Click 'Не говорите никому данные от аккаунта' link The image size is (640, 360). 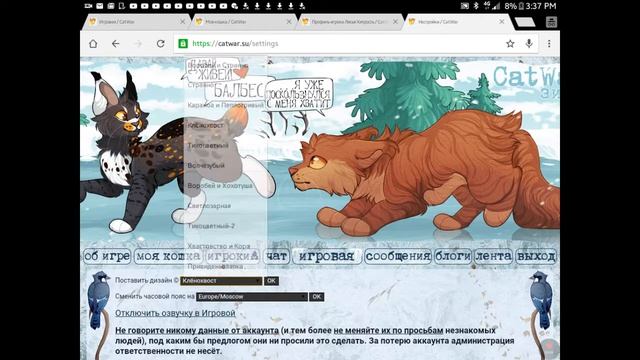pyautogui.click(x=197, y=330)
